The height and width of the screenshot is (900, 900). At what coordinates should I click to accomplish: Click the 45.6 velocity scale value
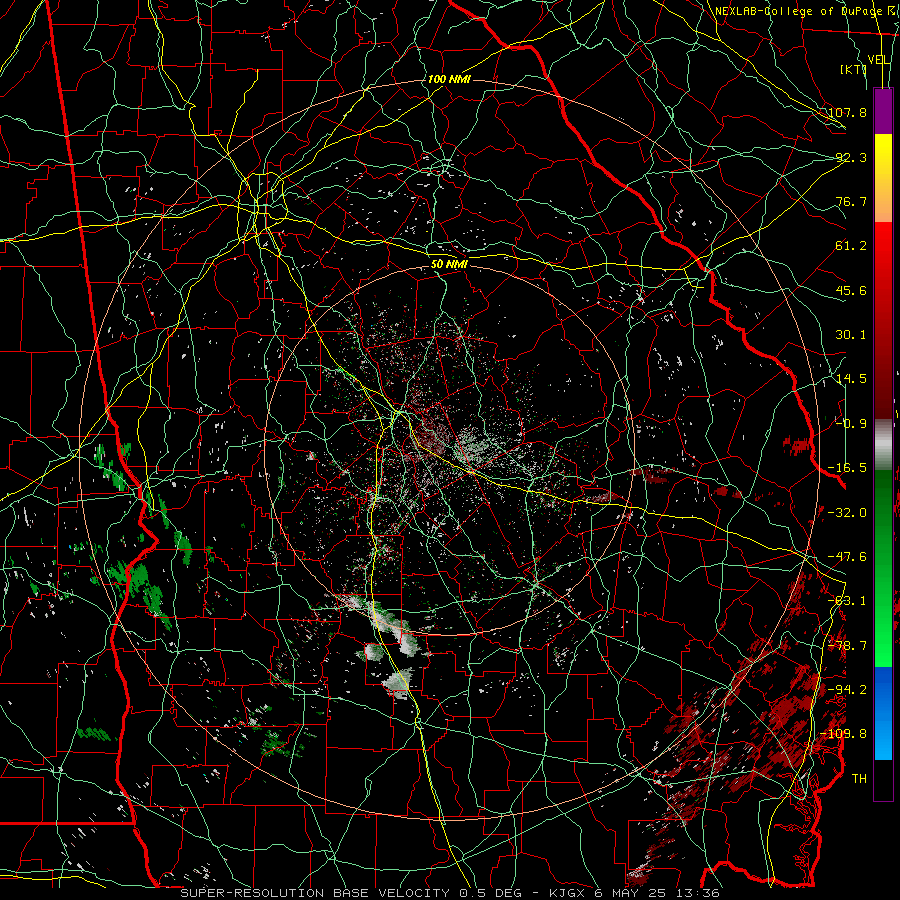pos(851,290)
